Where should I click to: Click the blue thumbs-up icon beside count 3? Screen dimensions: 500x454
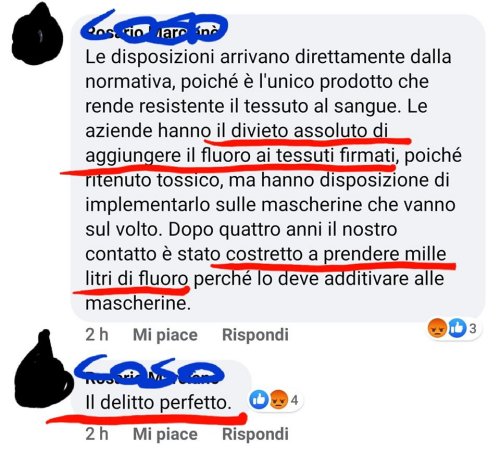click(x=457, y=328)
